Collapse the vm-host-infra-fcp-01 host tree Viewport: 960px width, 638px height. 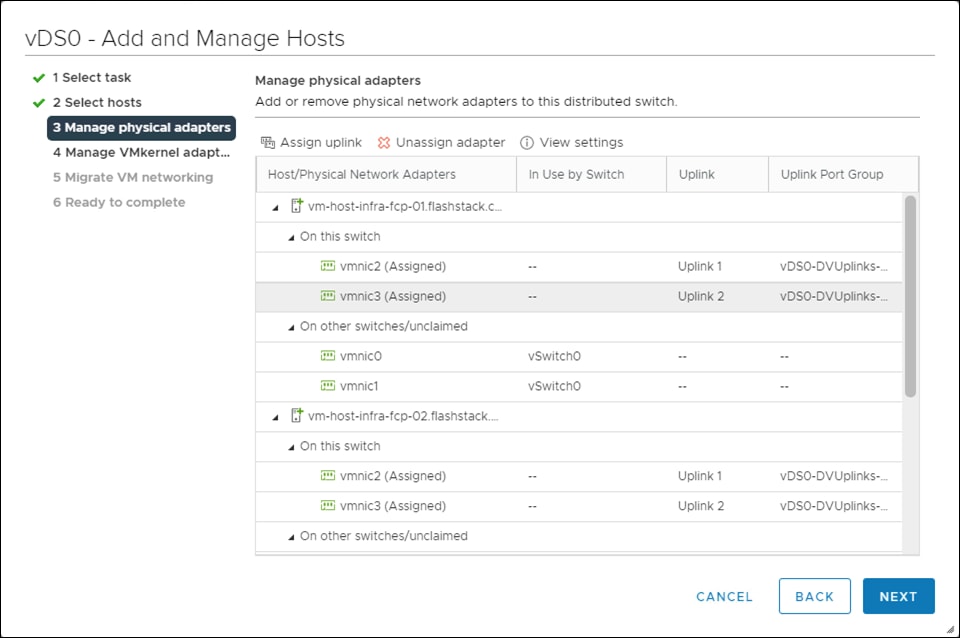coord(275,207)
